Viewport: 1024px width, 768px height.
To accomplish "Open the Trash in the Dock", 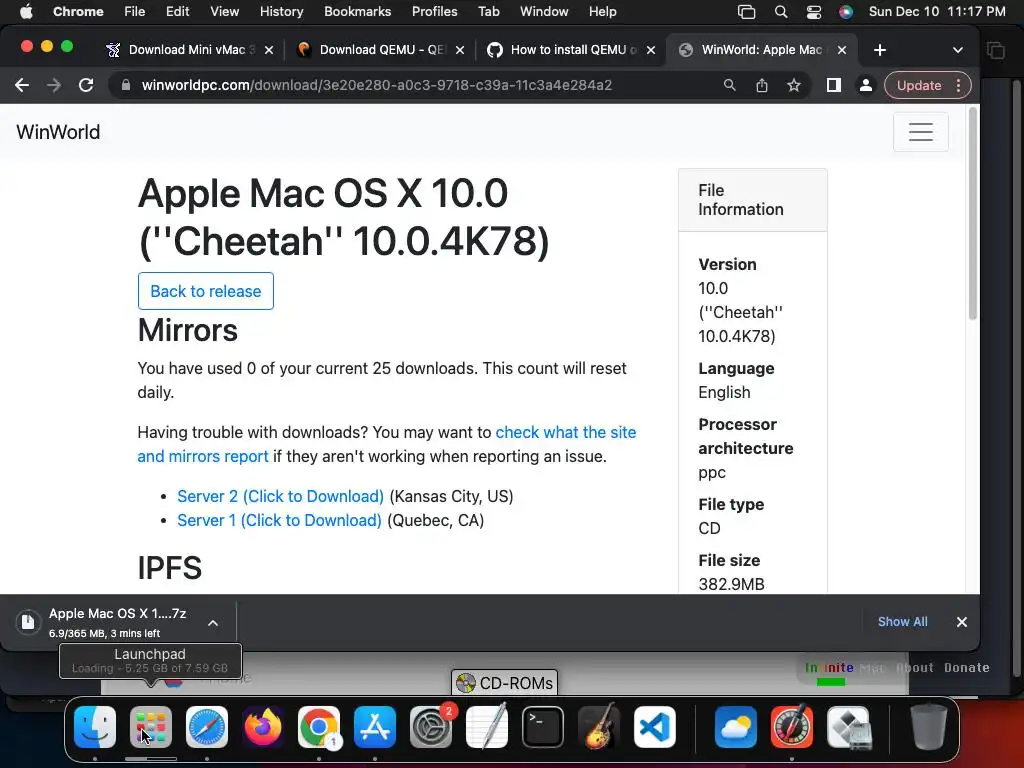I will point(929,727).
